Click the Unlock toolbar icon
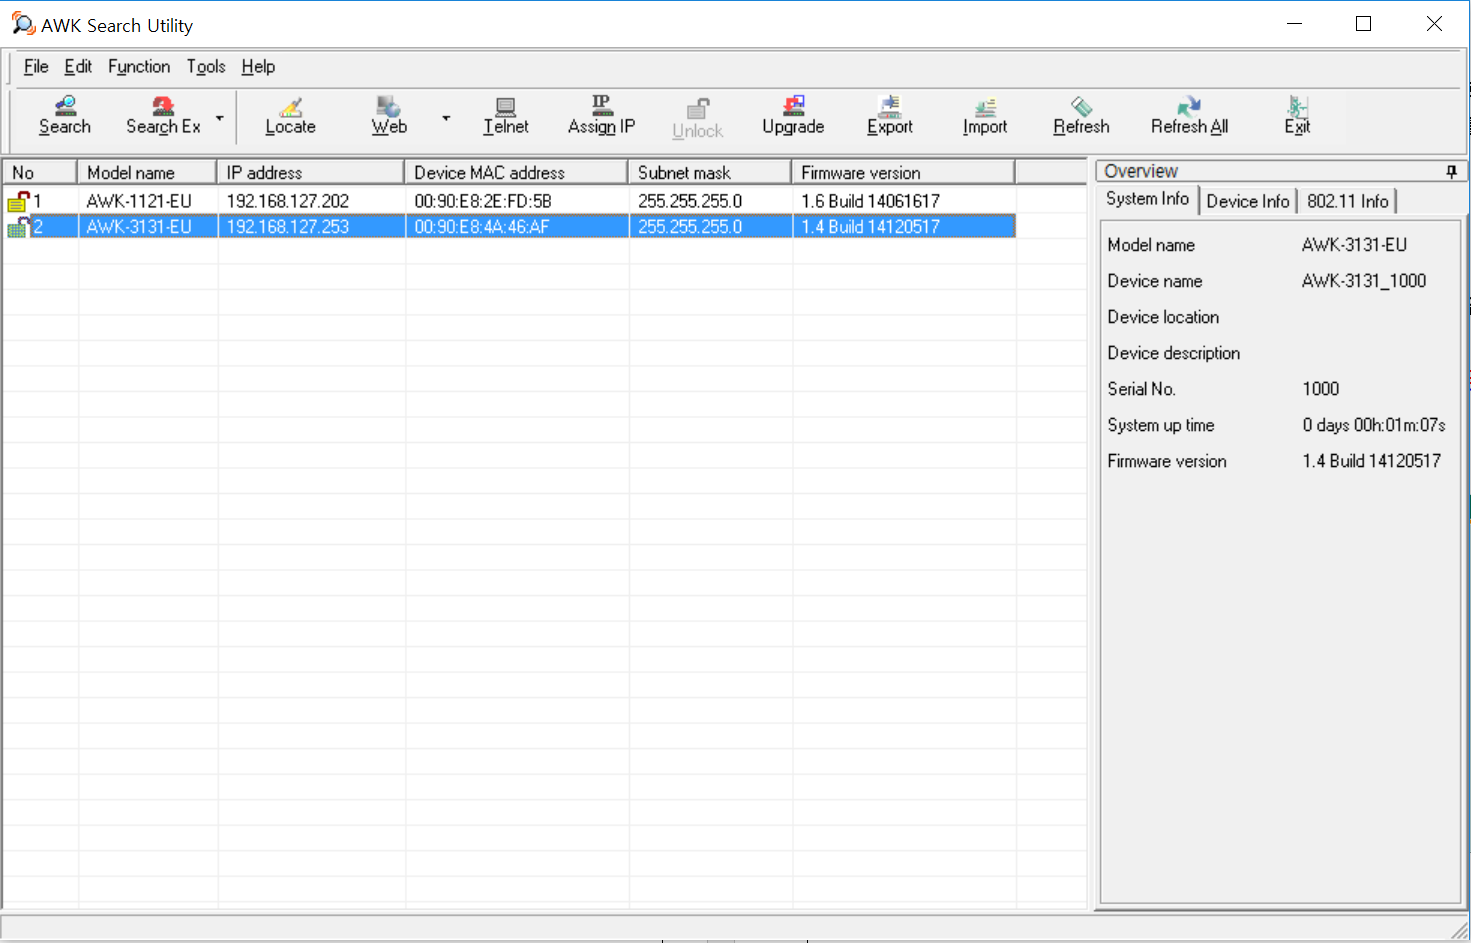Screen dimensions: 1471x943 (697, 118)
